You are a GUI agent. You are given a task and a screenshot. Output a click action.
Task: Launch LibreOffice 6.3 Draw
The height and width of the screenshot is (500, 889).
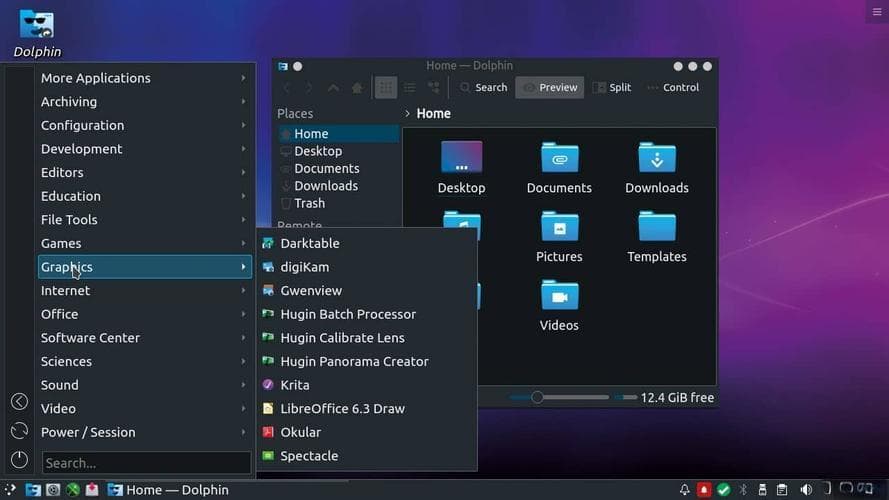[367, 409]
